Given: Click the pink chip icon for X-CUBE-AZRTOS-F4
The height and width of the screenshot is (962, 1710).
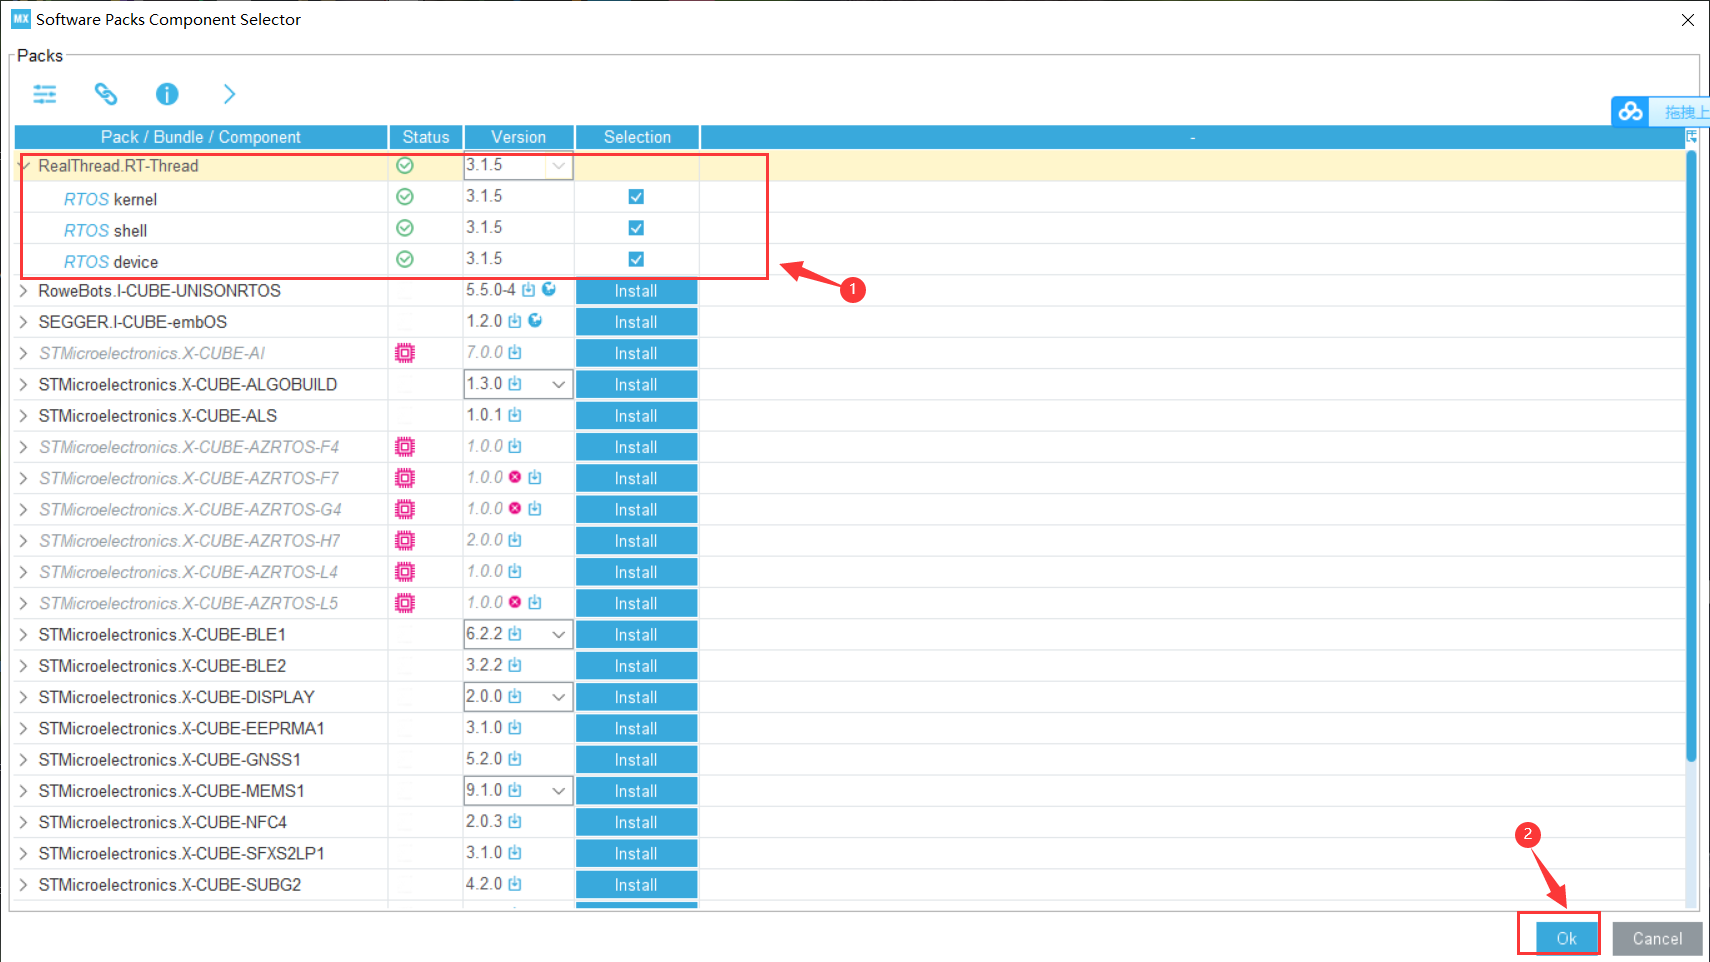Looking at the screenshot, I should click(405, 447).
